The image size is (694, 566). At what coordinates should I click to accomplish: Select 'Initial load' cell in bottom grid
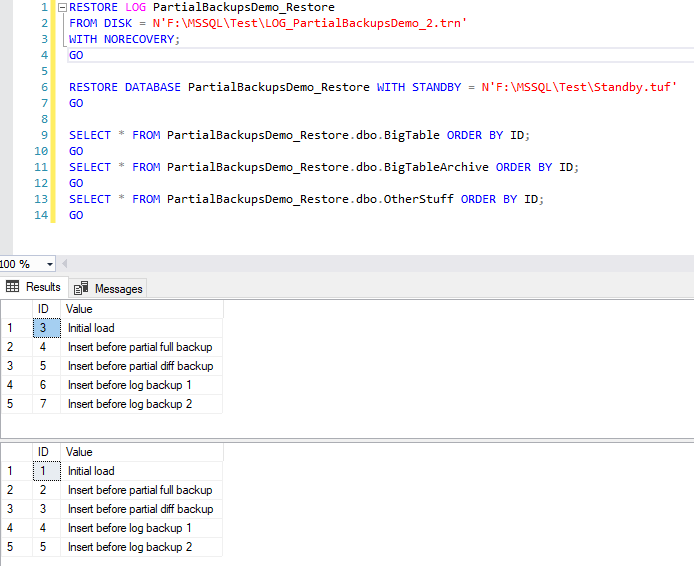pyautogui.click(x=91, y=471)
